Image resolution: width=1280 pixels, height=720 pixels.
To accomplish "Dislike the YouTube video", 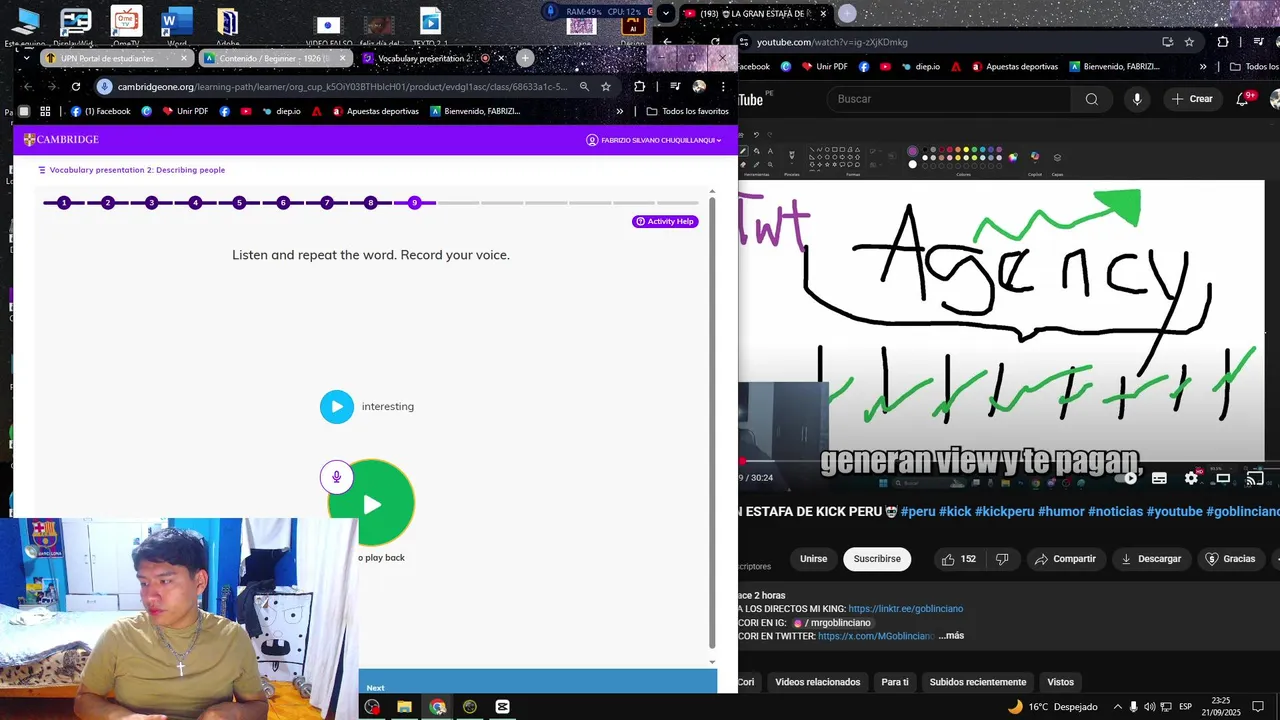I will click(x=1002, y=559).
